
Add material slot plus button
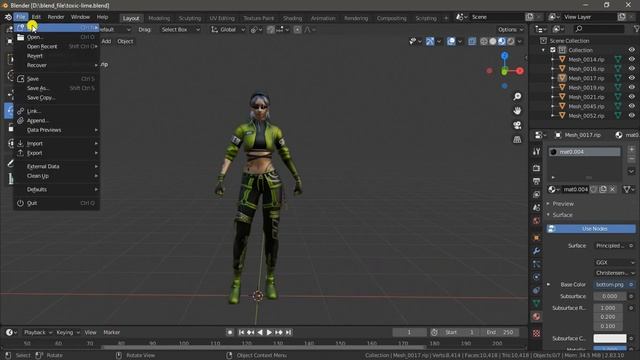631,149
